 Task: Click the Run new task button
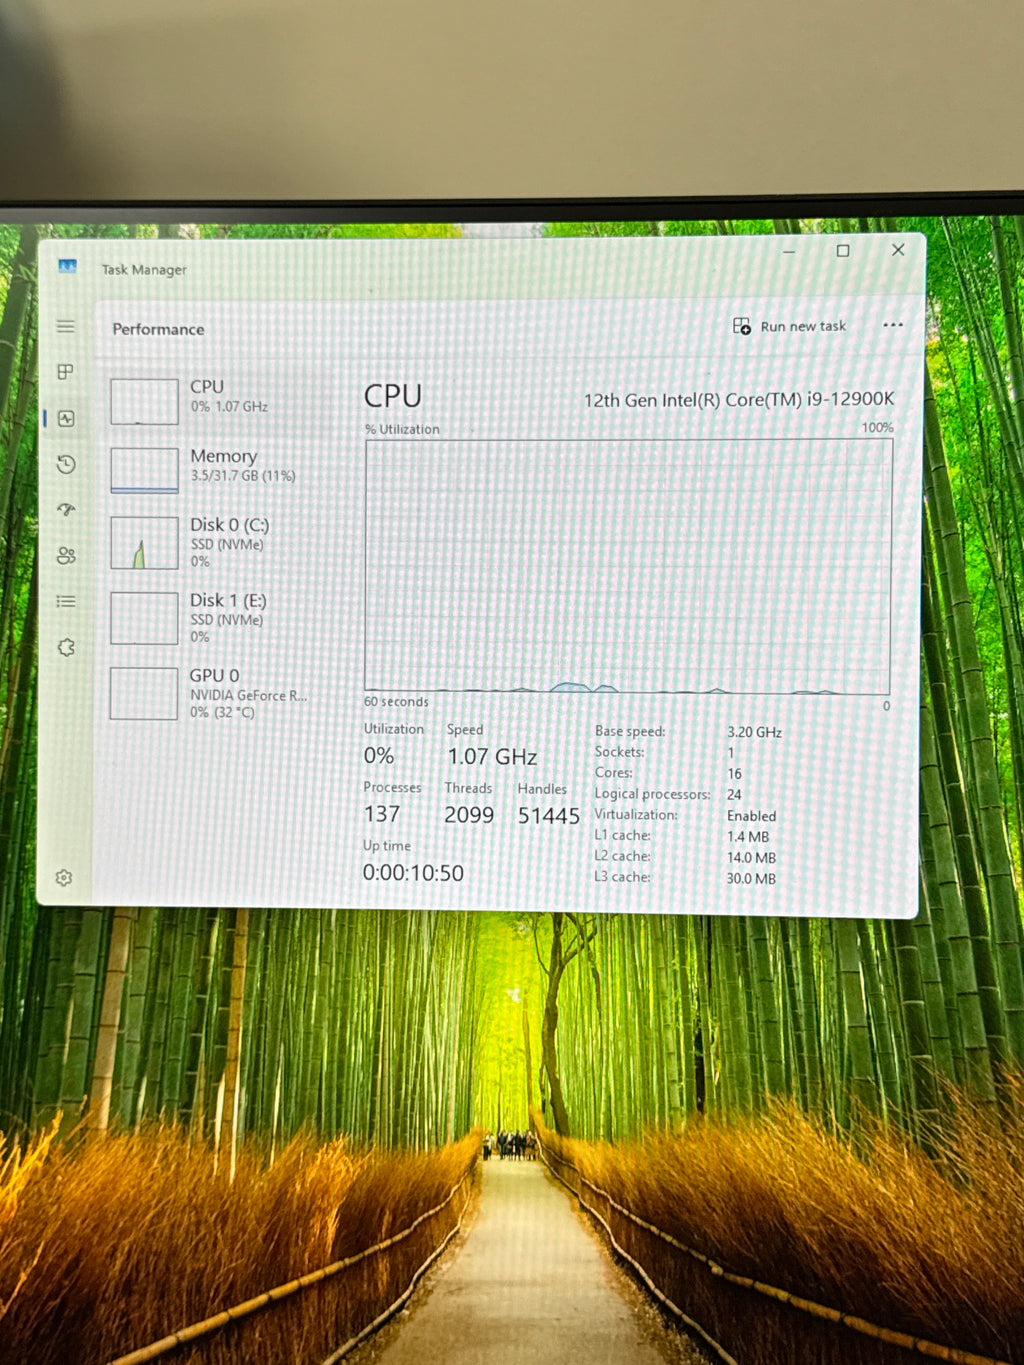pyautogui.click(x=789, y=326)
